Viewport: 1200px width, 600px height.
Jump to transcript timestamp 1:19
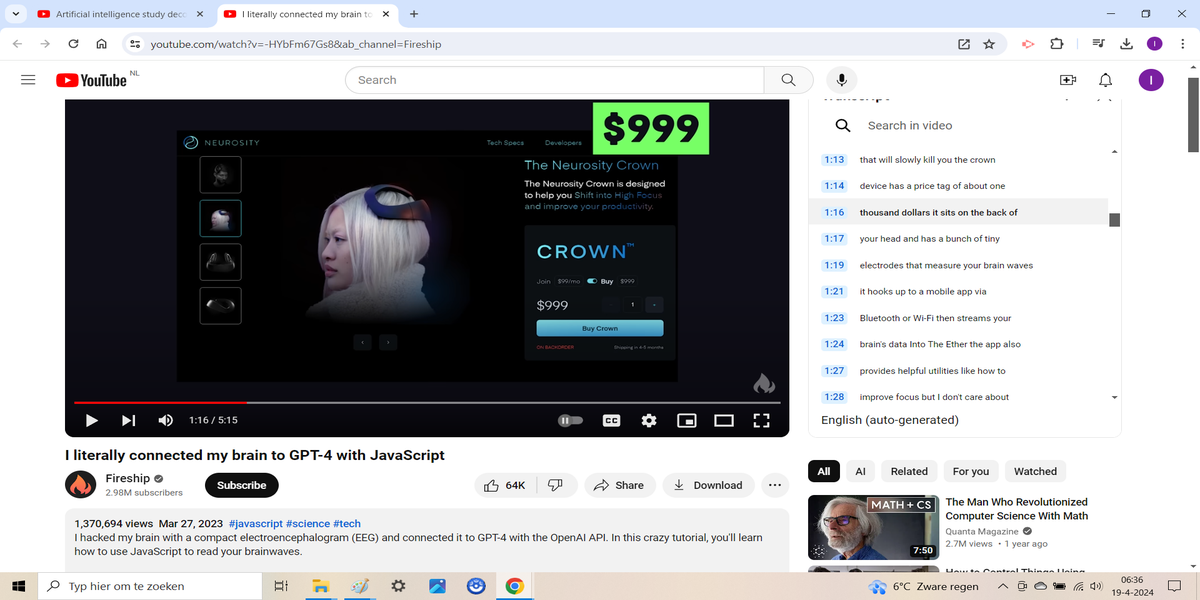834,265
